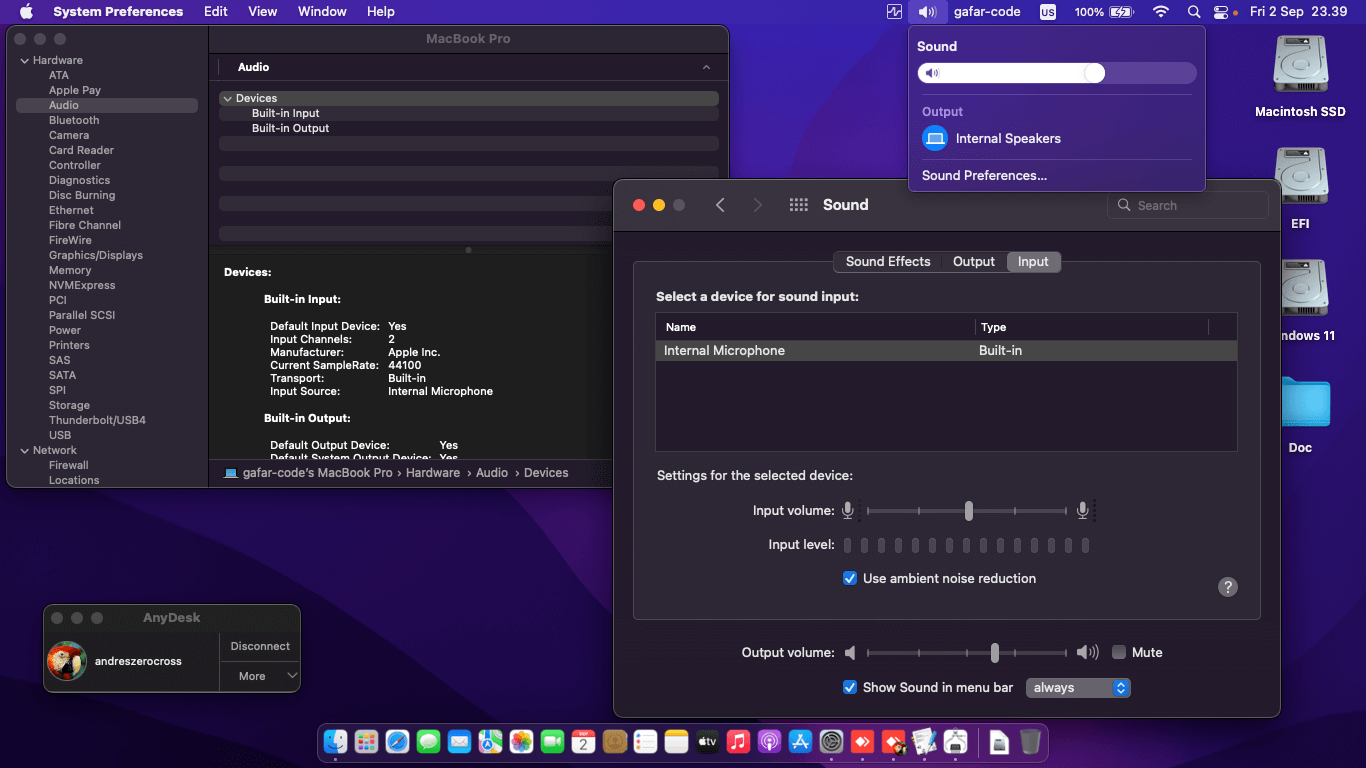Click the Wi-Fi icon in menu bar

click(1161, 12)
